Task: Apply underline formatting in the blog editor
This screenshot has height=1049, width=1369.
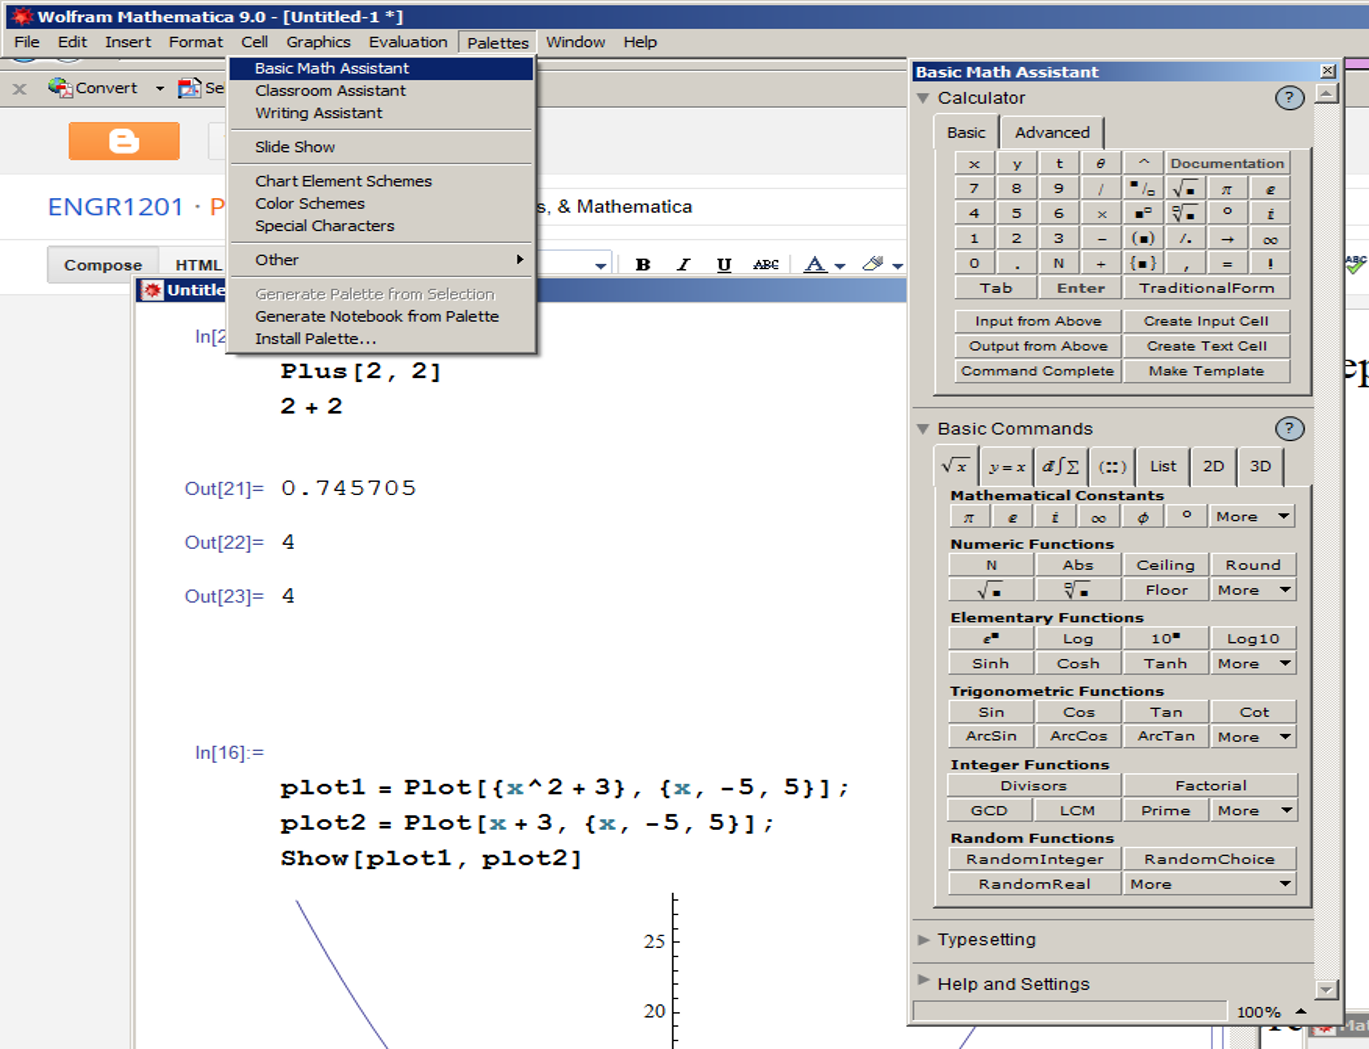Action: point(724,264)
